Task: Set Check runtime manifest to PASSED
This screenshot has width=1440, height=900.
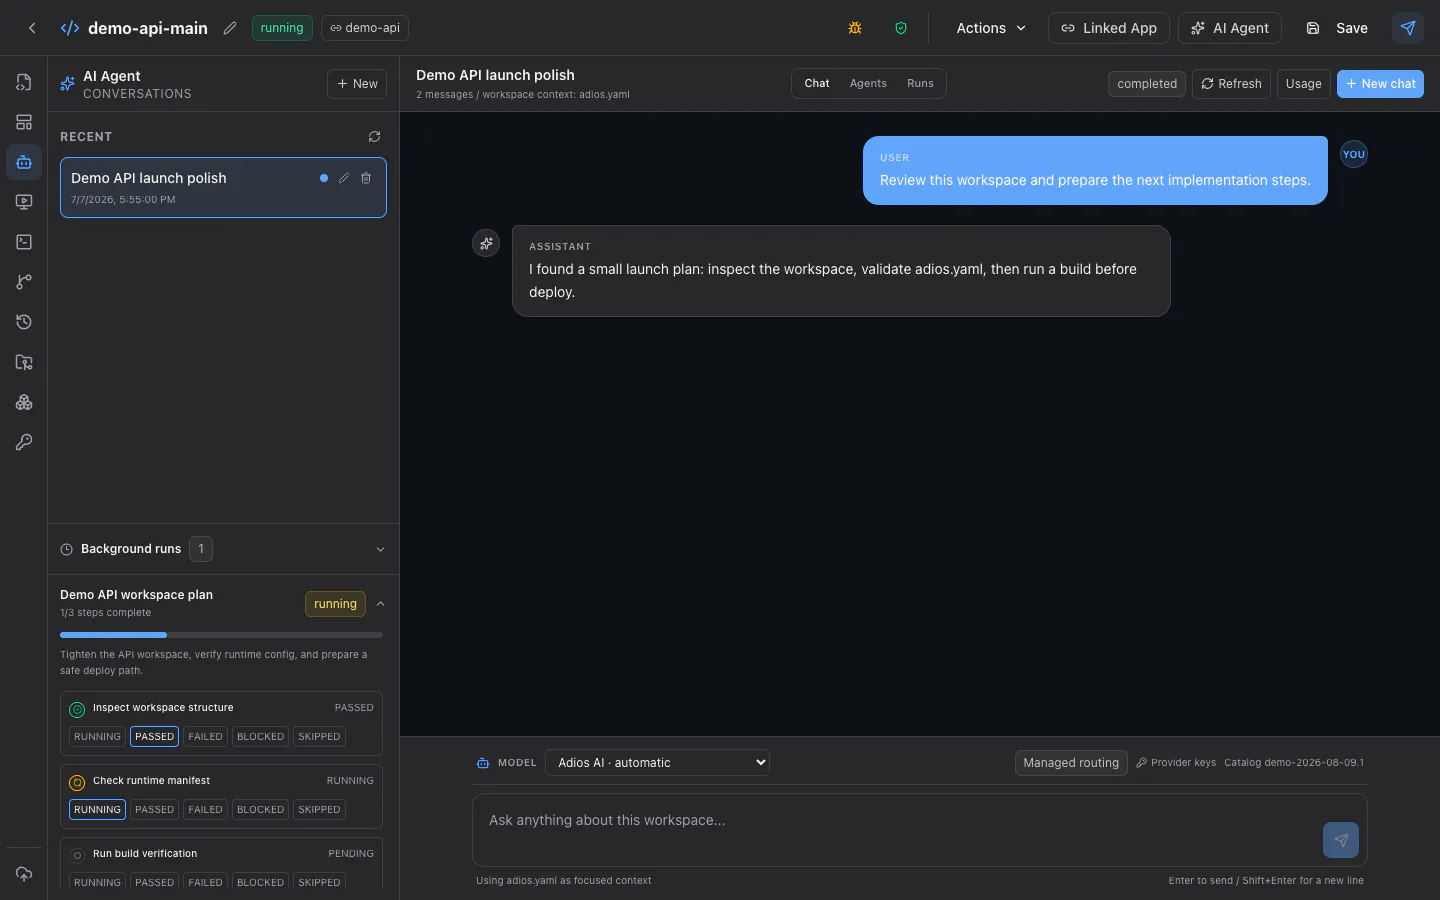Action: pos(154,810)
